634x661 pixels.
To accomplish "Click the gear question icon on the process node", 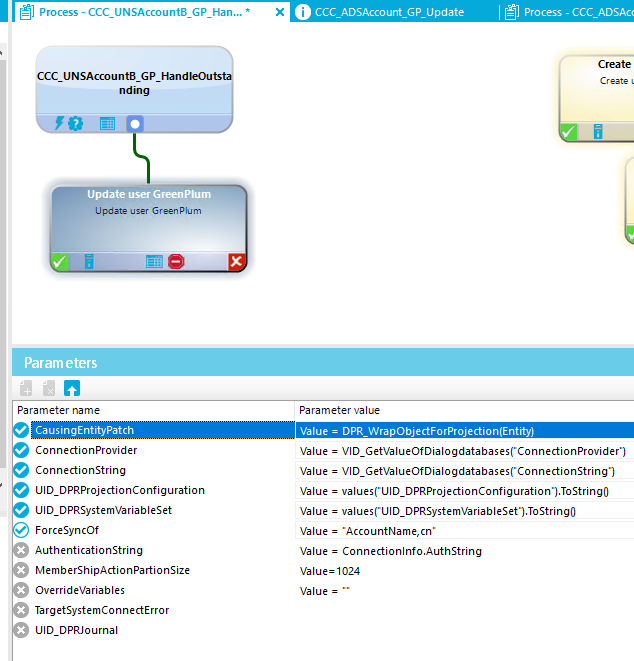I will (x=75, y=124).
